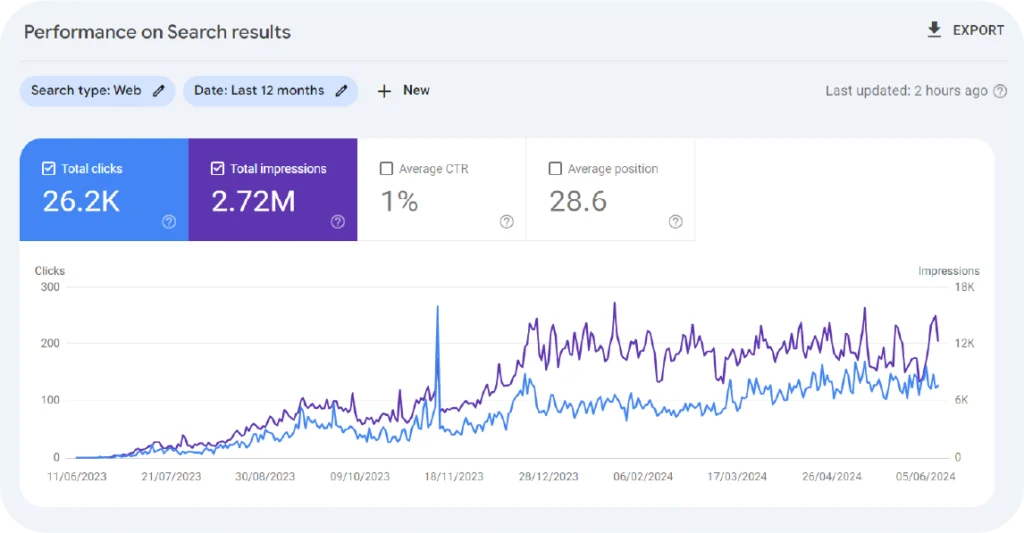Edit the Date filter pencil icon

coord(341,91)
